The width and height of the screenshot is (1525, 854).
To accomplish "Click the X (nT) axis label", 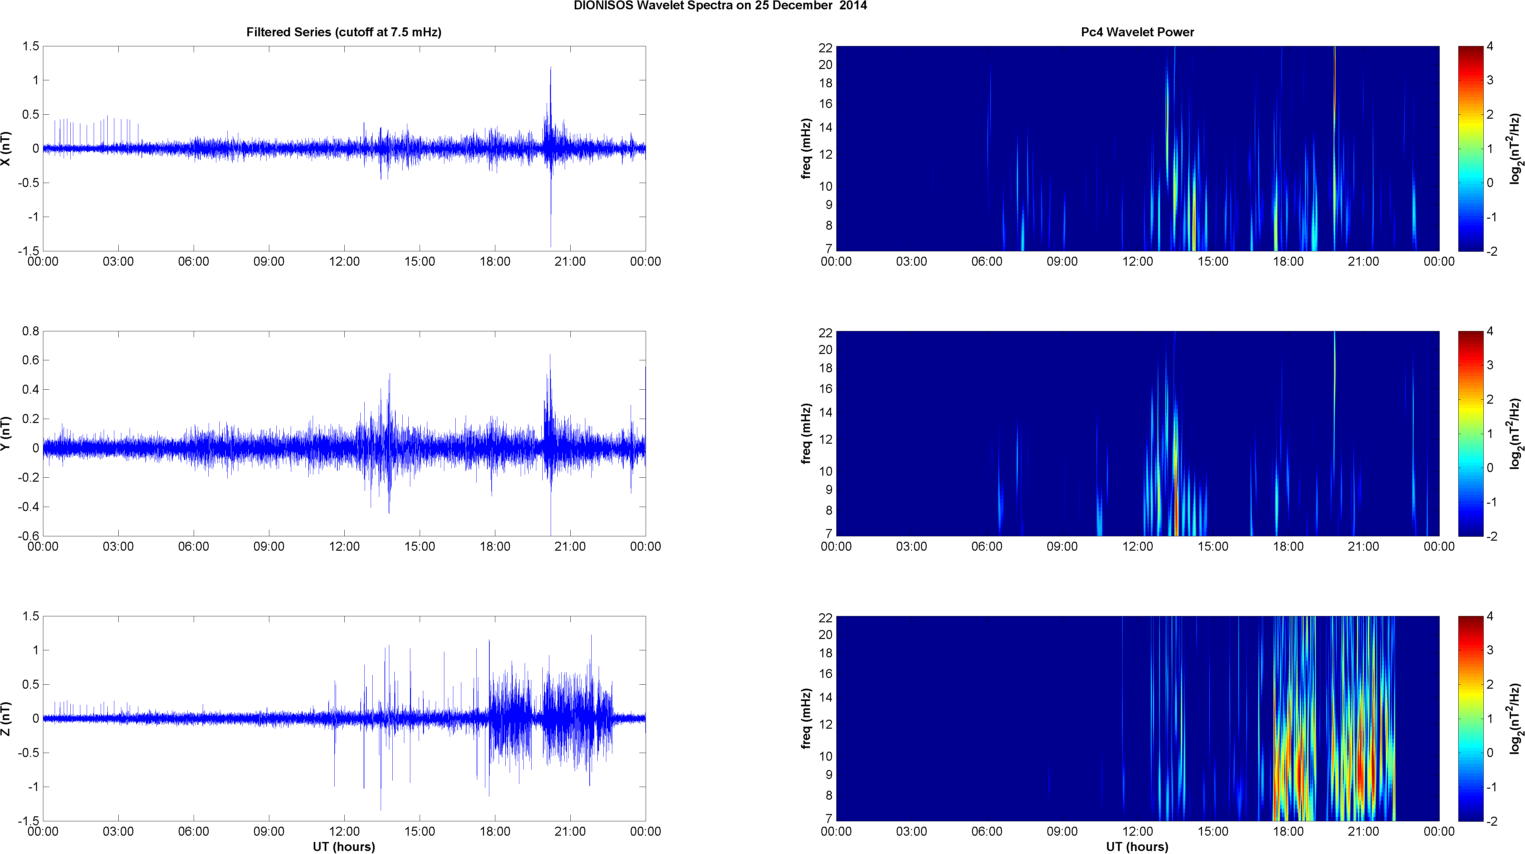I will pos(6,148).
